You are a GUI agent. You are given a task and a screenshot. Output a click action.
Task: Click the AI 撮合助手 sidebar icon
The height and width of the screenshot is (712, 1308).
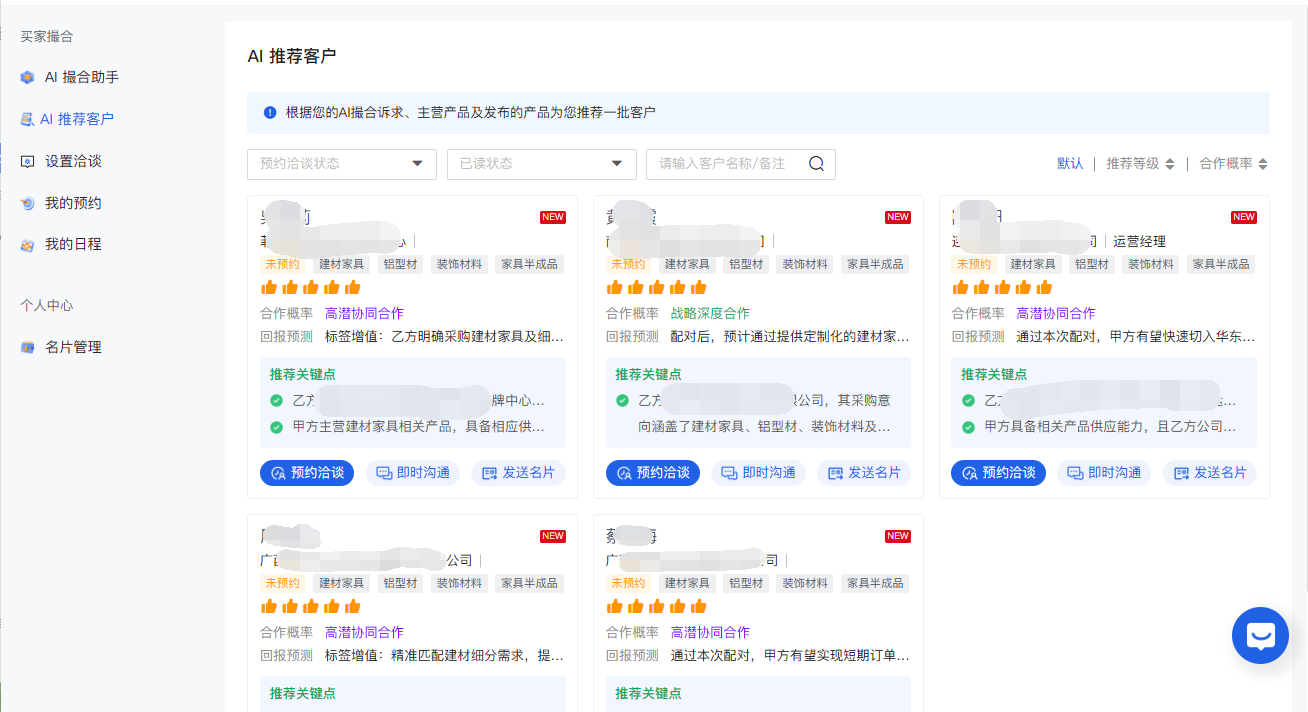click(28, 77)
